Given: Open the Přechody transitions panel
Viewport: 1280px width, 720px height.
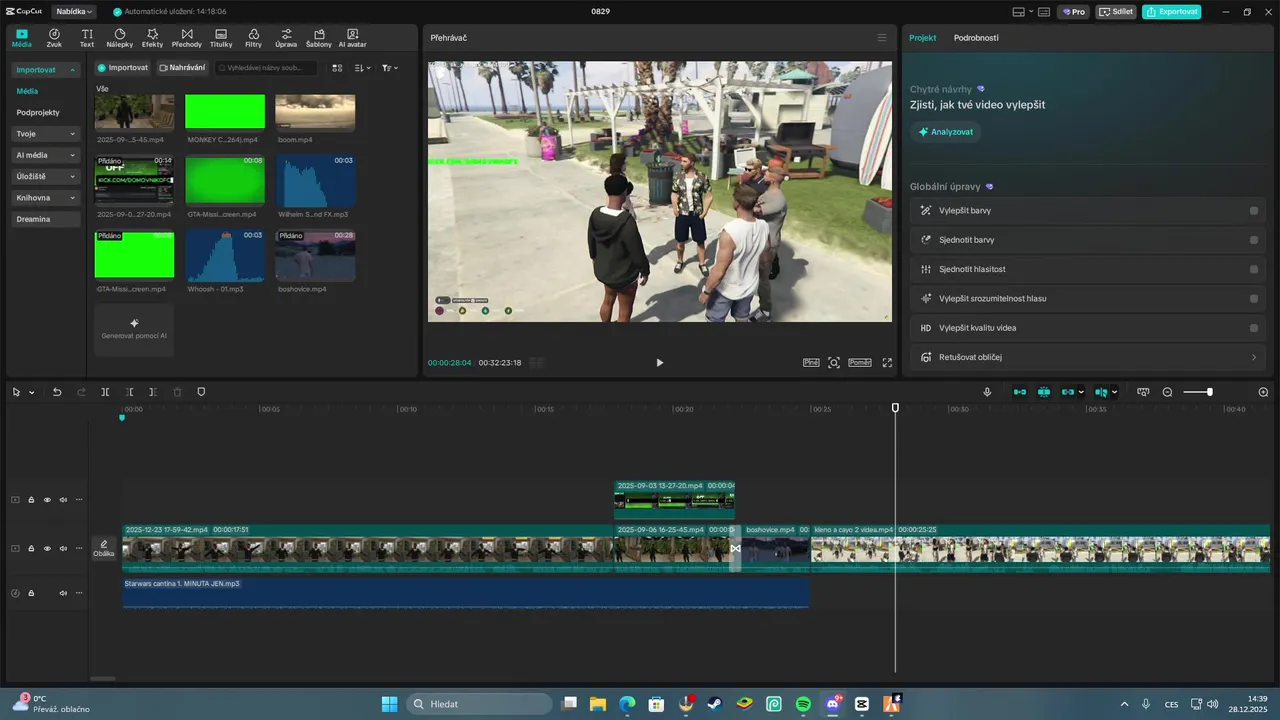Looking at the screenshot, I should tap(187, 38).
